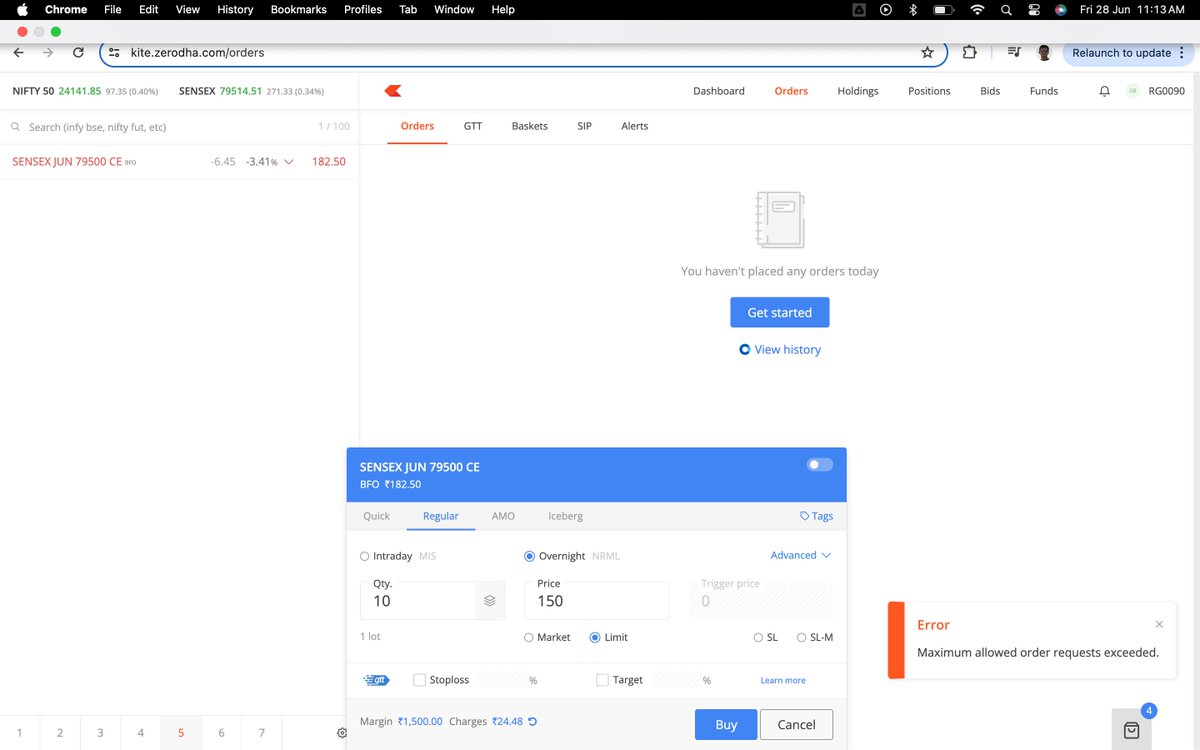Select Intraday MIS product type
The height and width of the screenshot is (750, 1200).
[x=364, y=556]
